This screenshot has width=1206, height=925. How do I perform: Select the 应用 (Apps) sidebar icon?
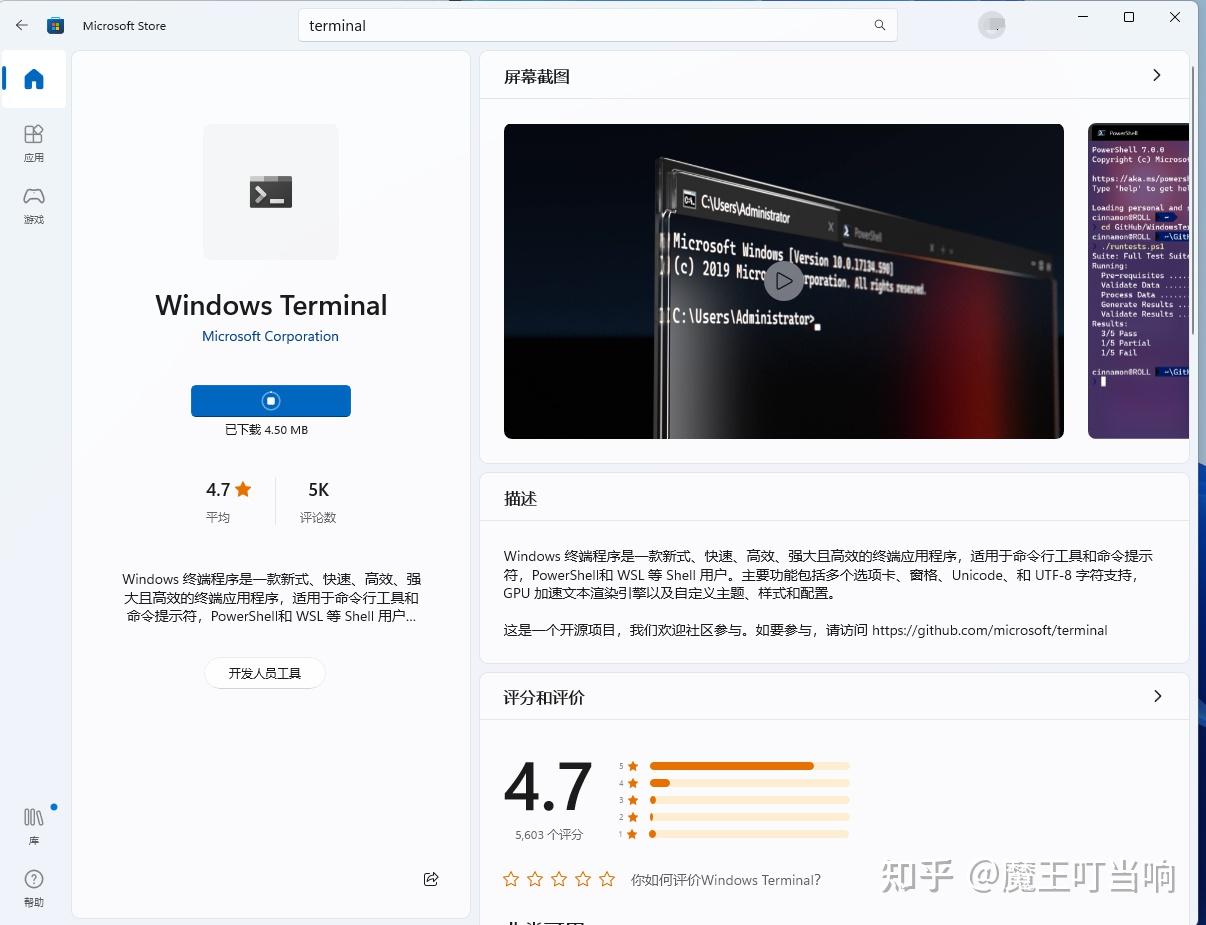33,144
